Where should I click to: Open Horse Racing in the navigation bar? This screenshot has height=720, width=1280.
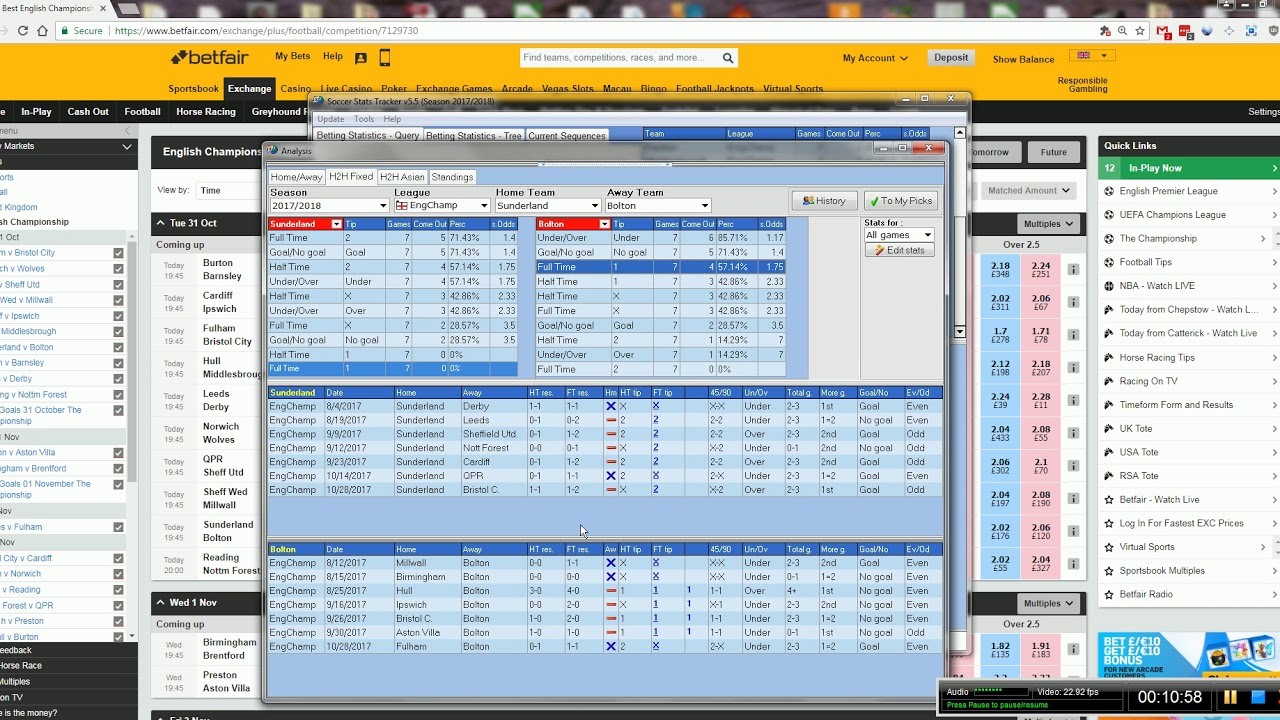tap(206, 112)
